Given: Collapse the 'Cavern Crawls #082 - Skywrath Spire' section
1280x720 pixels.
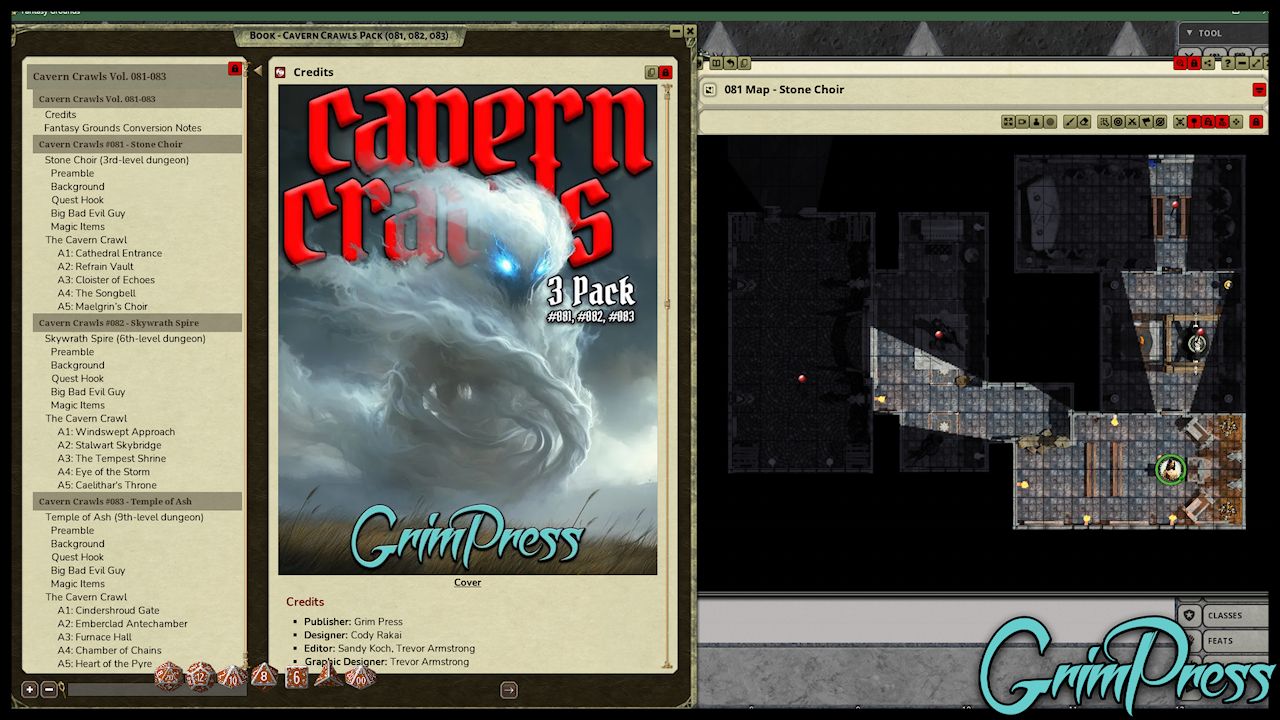Looking at the screenshot, I should click(x=138, y=323).
